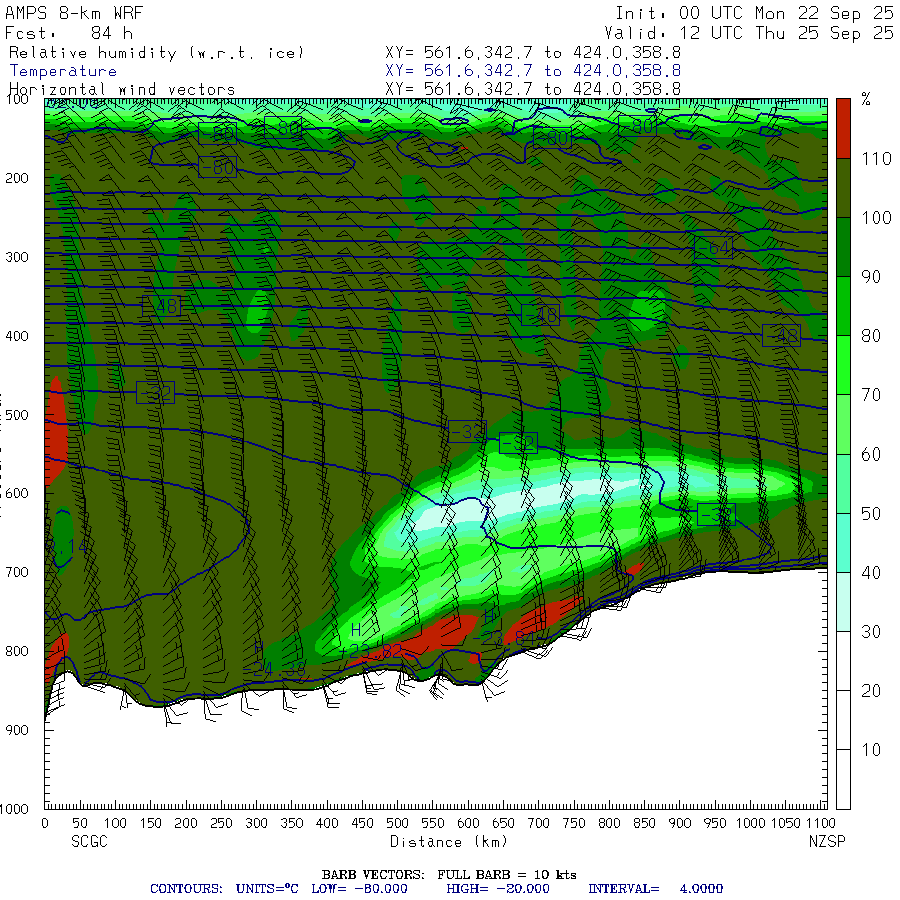Click the 110 tick label on the colorbar

tap(873, 158)
